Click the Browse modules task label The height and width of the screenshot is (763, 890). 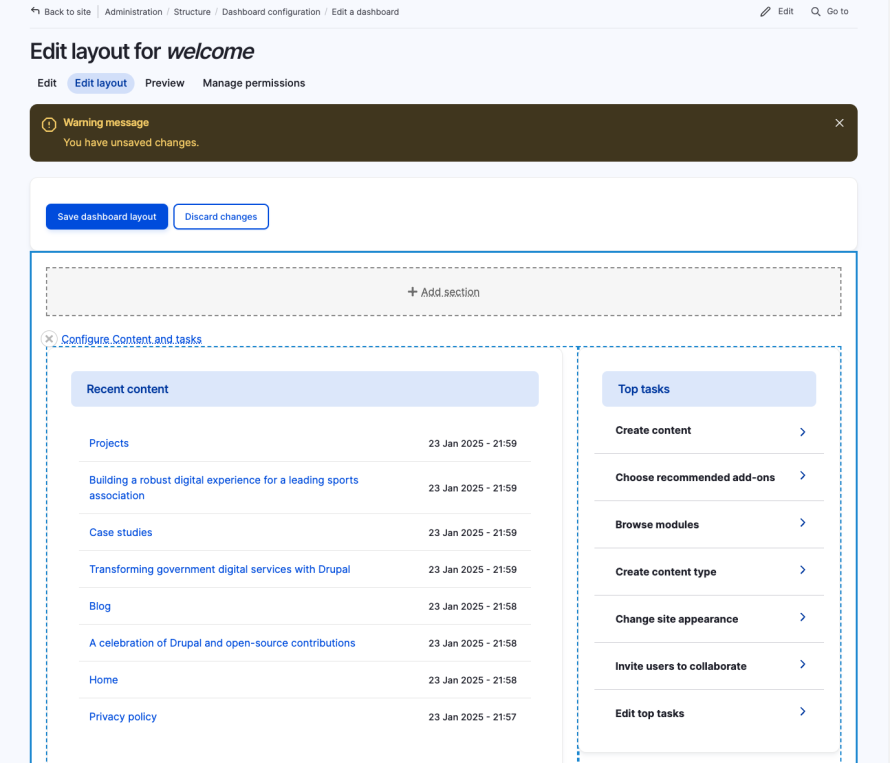(x=657, y=525)
